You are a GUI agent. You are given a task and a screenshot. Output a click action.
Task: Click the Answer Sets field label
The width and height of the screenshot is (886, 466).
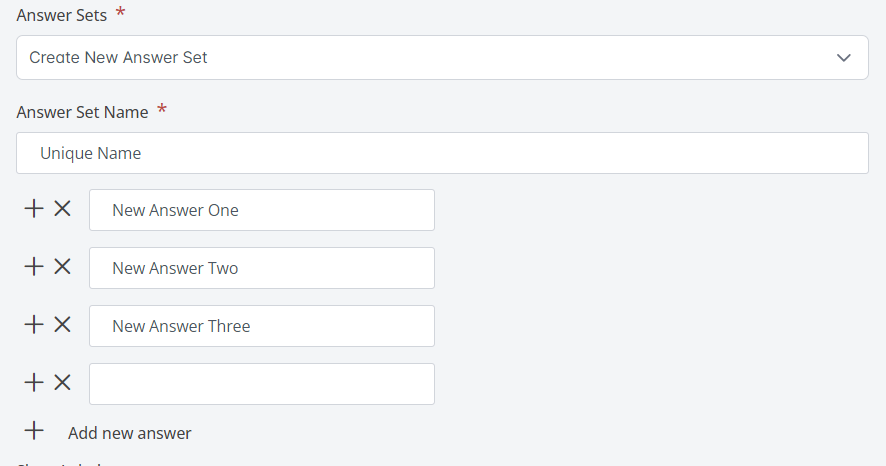coord(62,14)
